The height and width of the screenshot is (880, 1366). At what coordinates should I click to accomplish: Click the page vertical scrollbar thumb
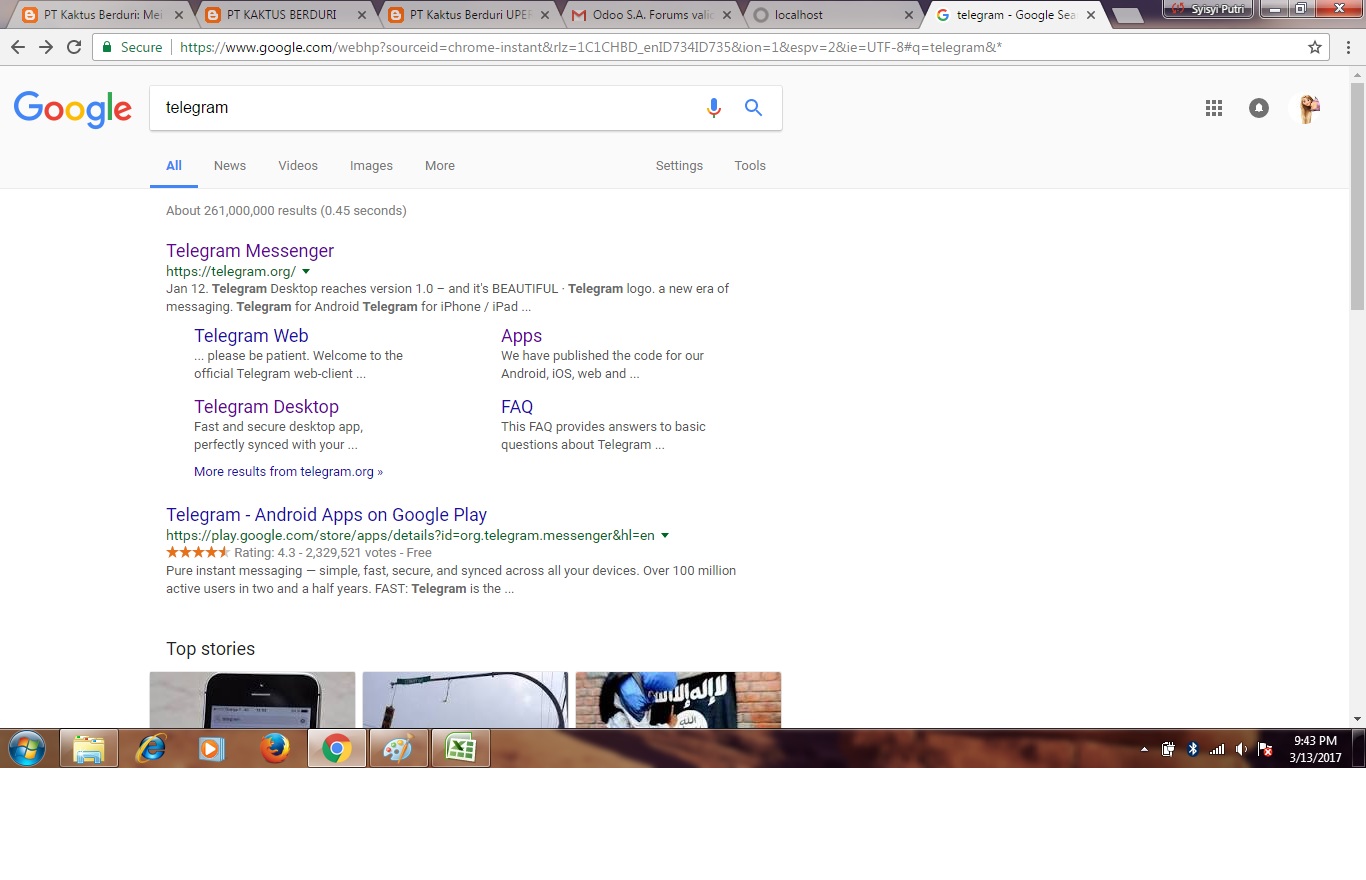1357,195
